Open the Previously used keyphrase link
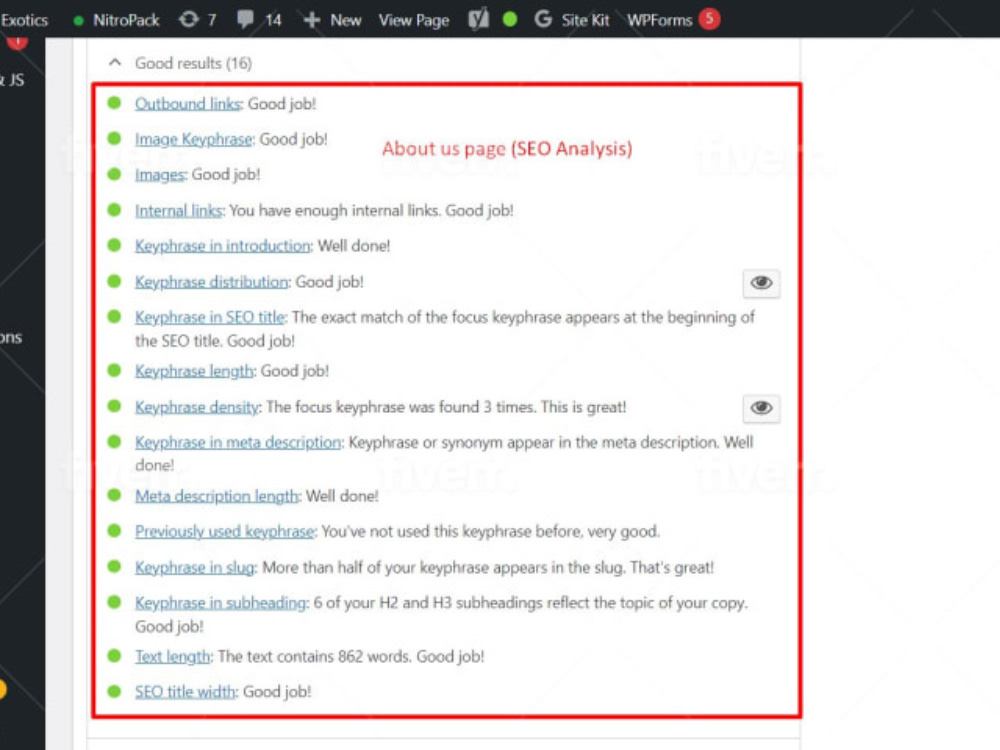 [224, 531]
